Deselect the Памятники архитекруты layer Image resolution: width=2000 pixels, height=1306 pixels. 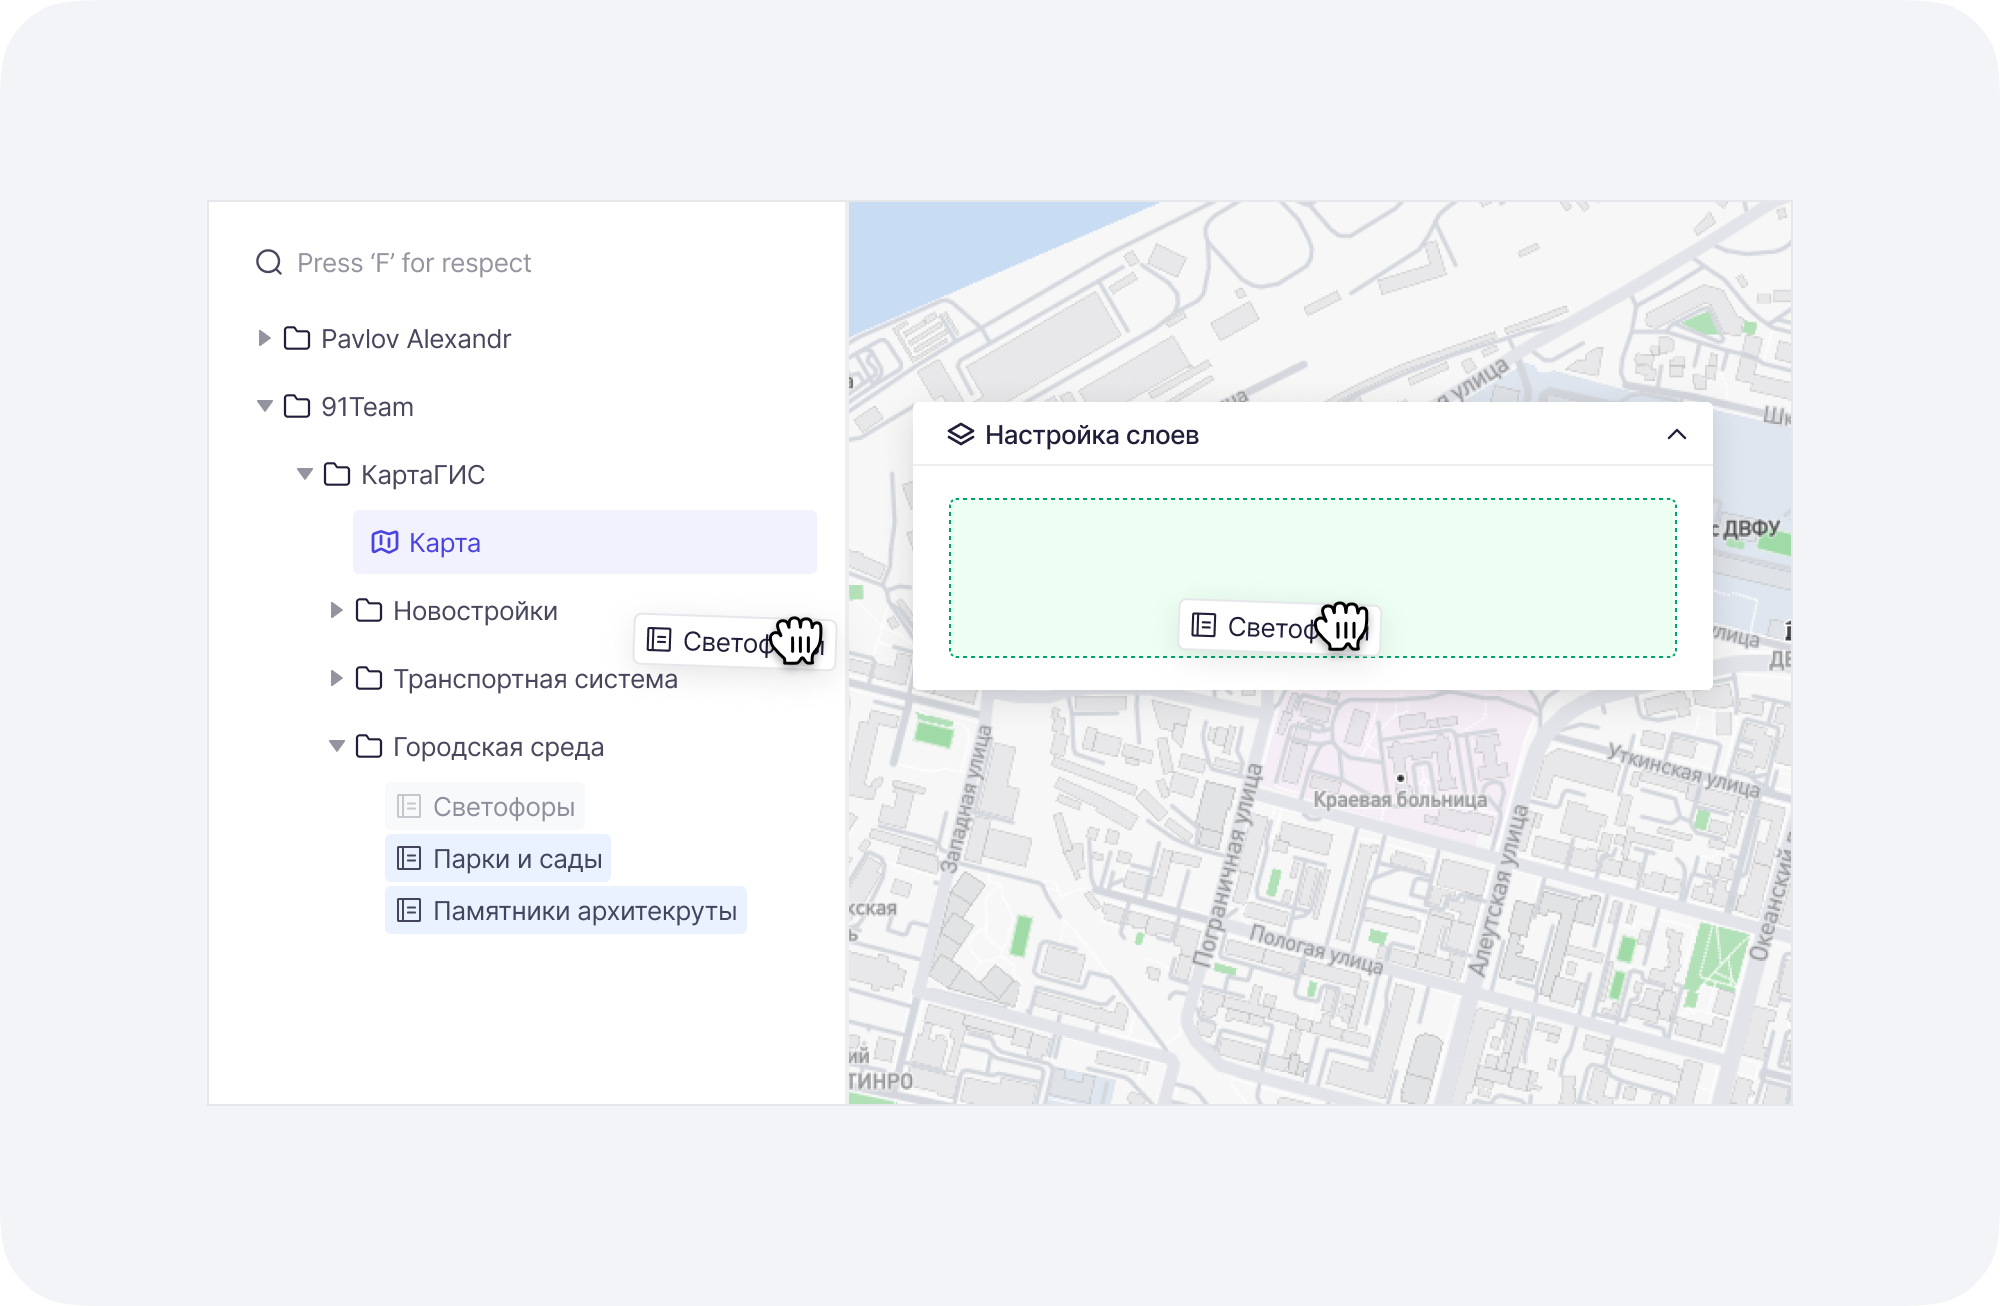coord(585,909)
